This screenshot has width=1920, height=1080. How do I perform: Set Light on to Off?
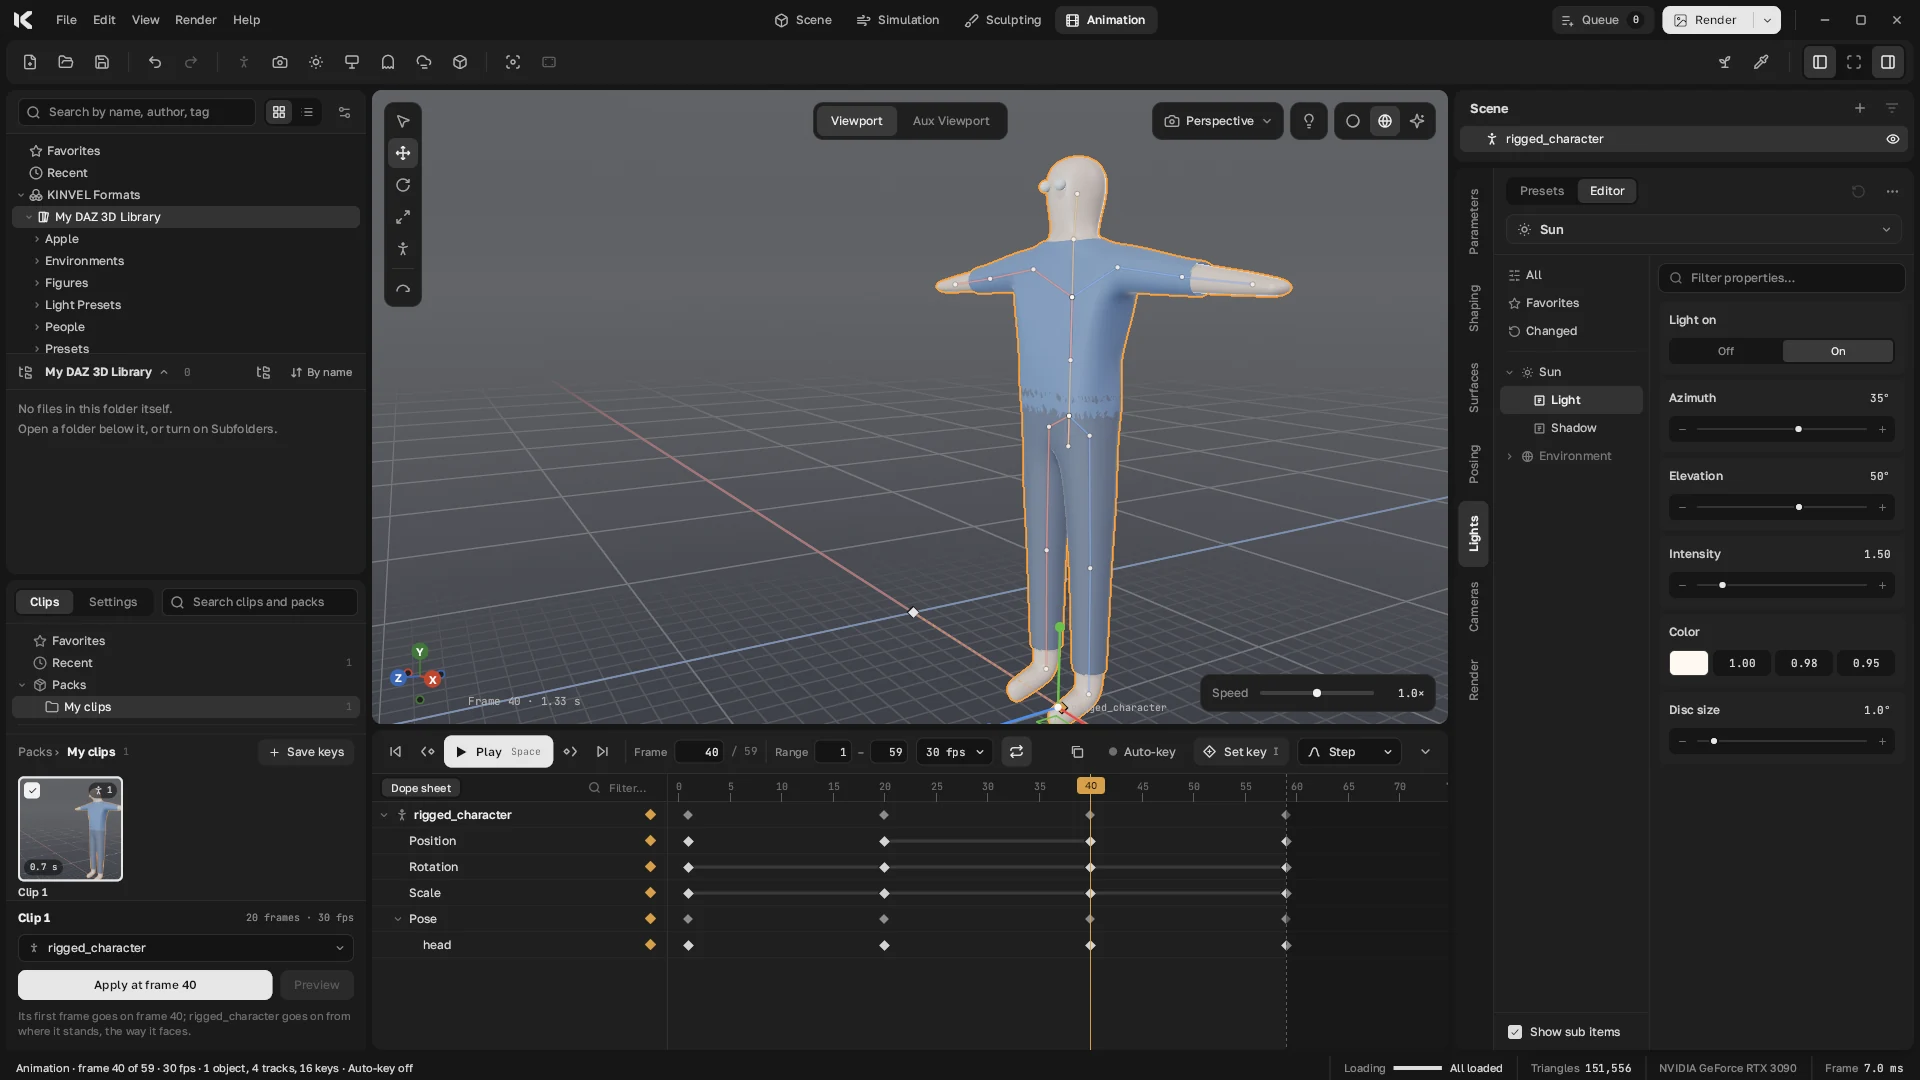(1726, 351)
